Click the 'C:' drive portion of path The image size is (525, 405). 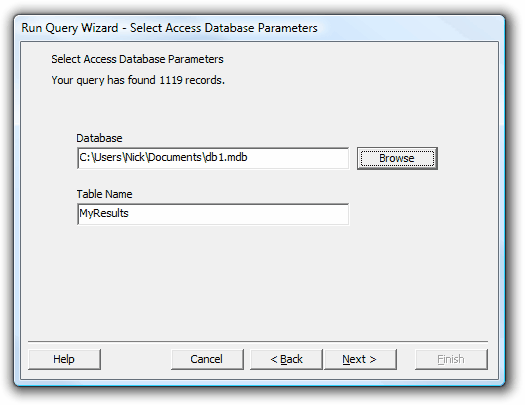[85, 157]
